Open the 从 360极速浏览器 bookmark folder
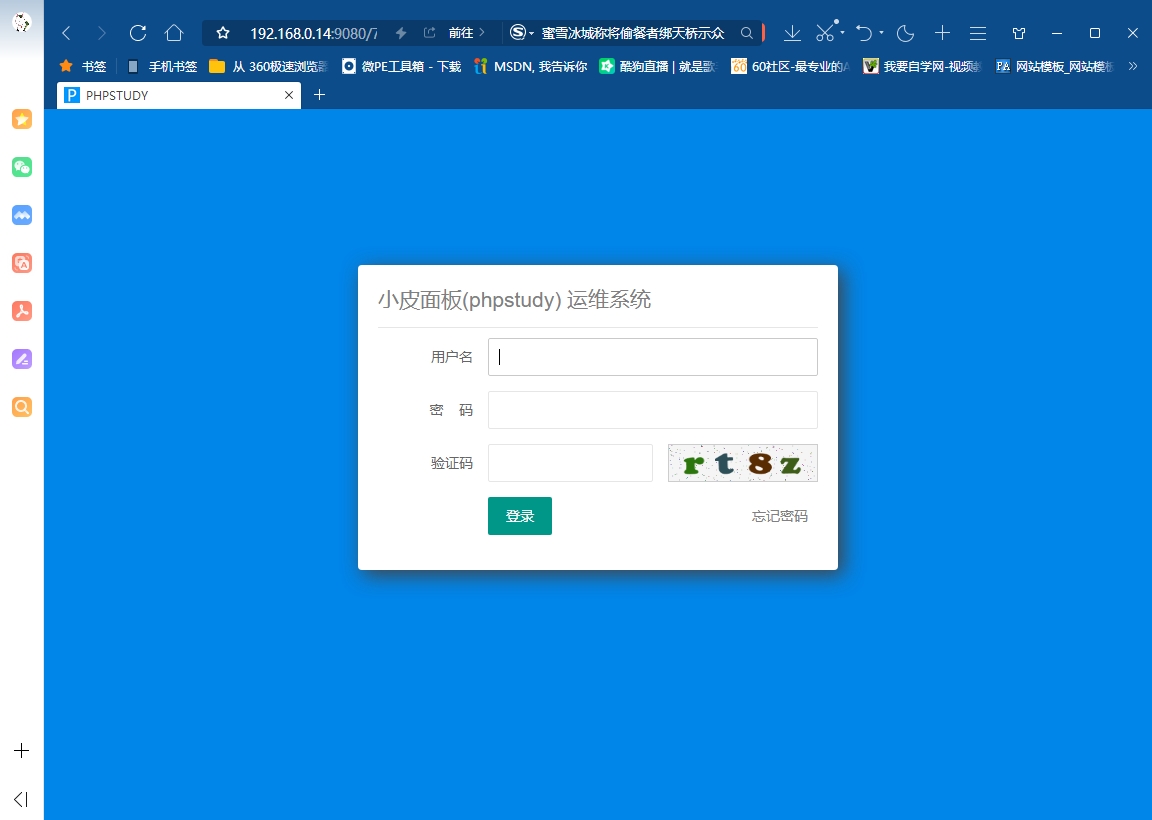Image resolution: width=1152 pixels, height=820 pixels. [269, 66]
